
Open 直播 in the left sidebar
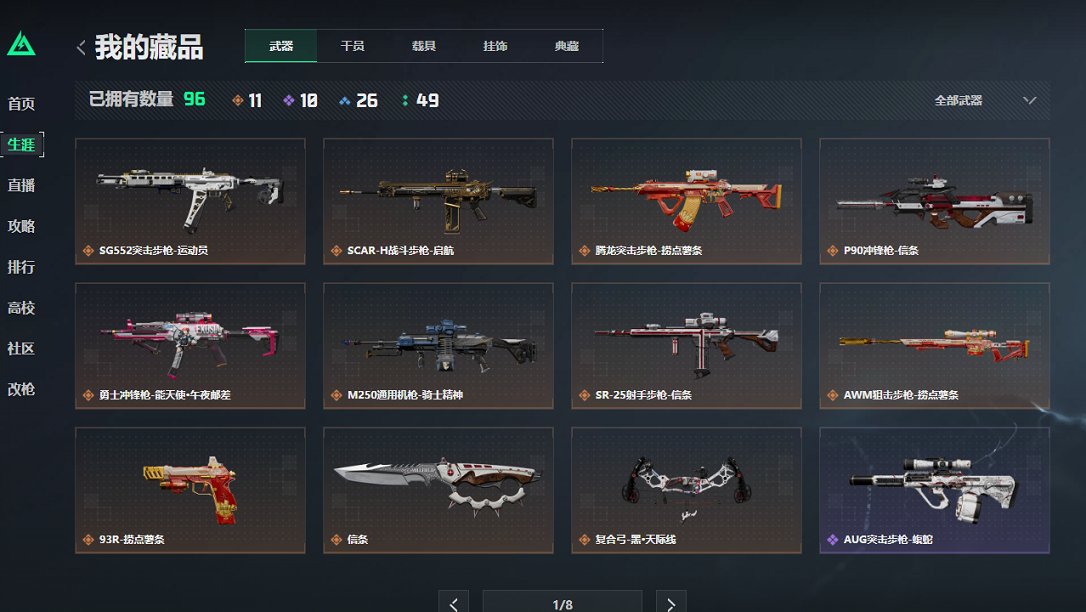pyautogui.click(x=21, y=185)
